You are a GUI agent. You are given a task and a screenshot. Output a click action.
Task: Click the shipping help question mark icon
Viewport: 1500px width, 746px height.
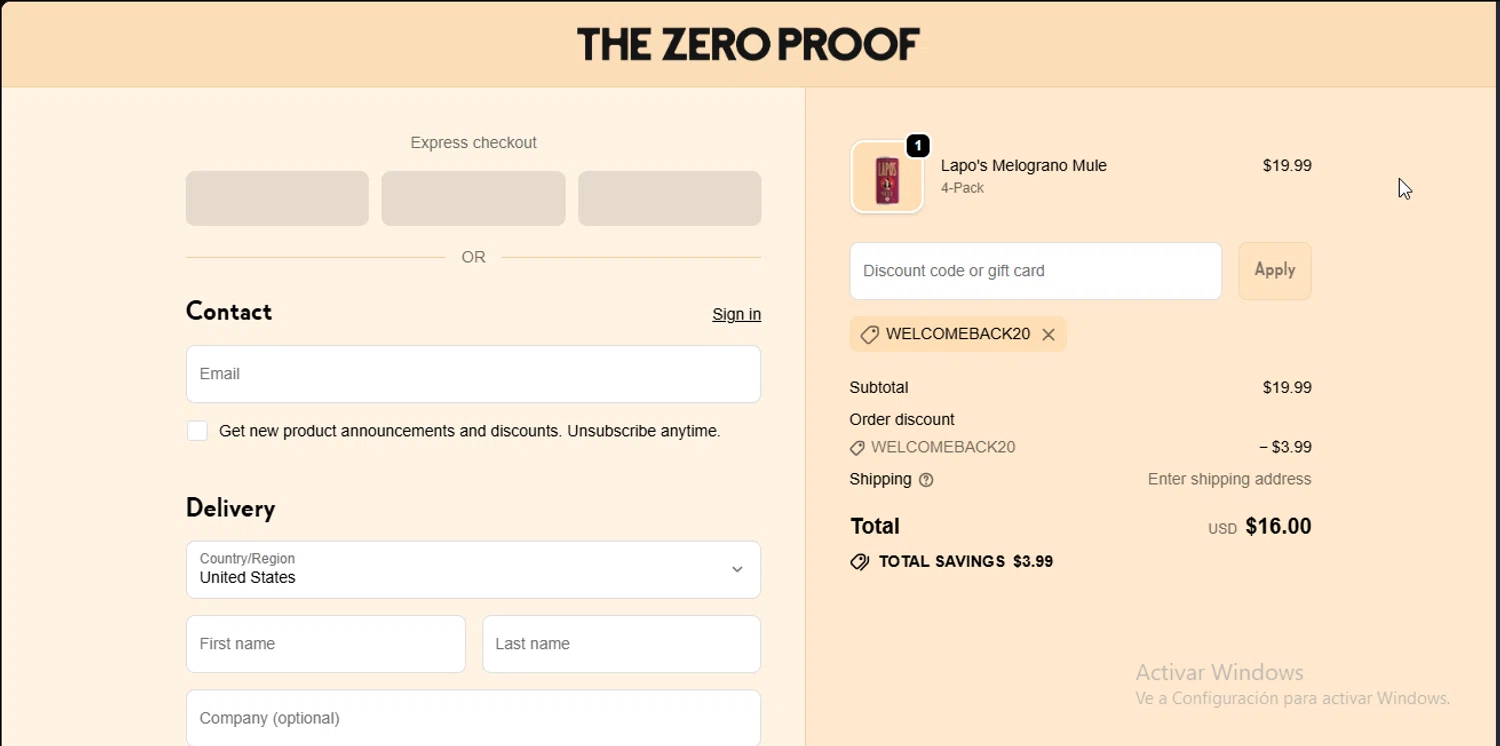926,480
